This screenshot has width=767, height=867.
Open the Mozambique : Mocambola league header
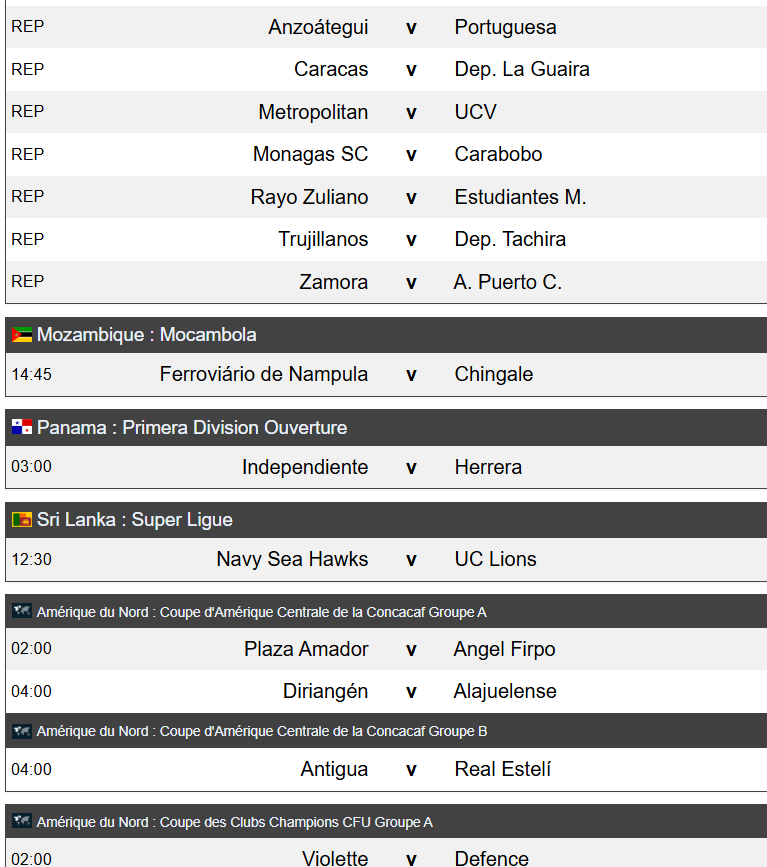pyautogui.click(x=386, y=335)
